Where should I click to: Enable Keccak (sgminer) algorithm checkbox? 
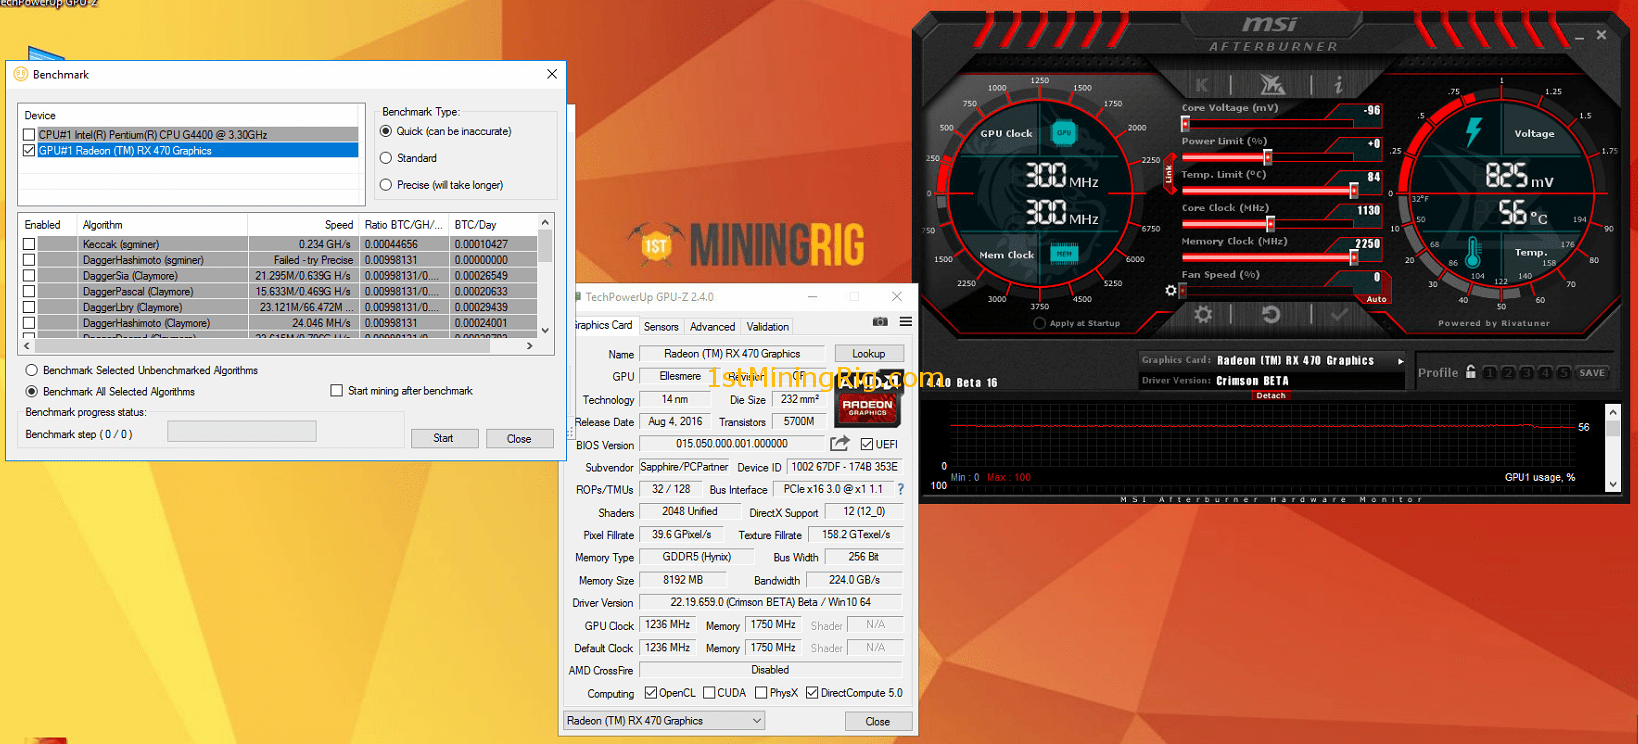point(29,244)
